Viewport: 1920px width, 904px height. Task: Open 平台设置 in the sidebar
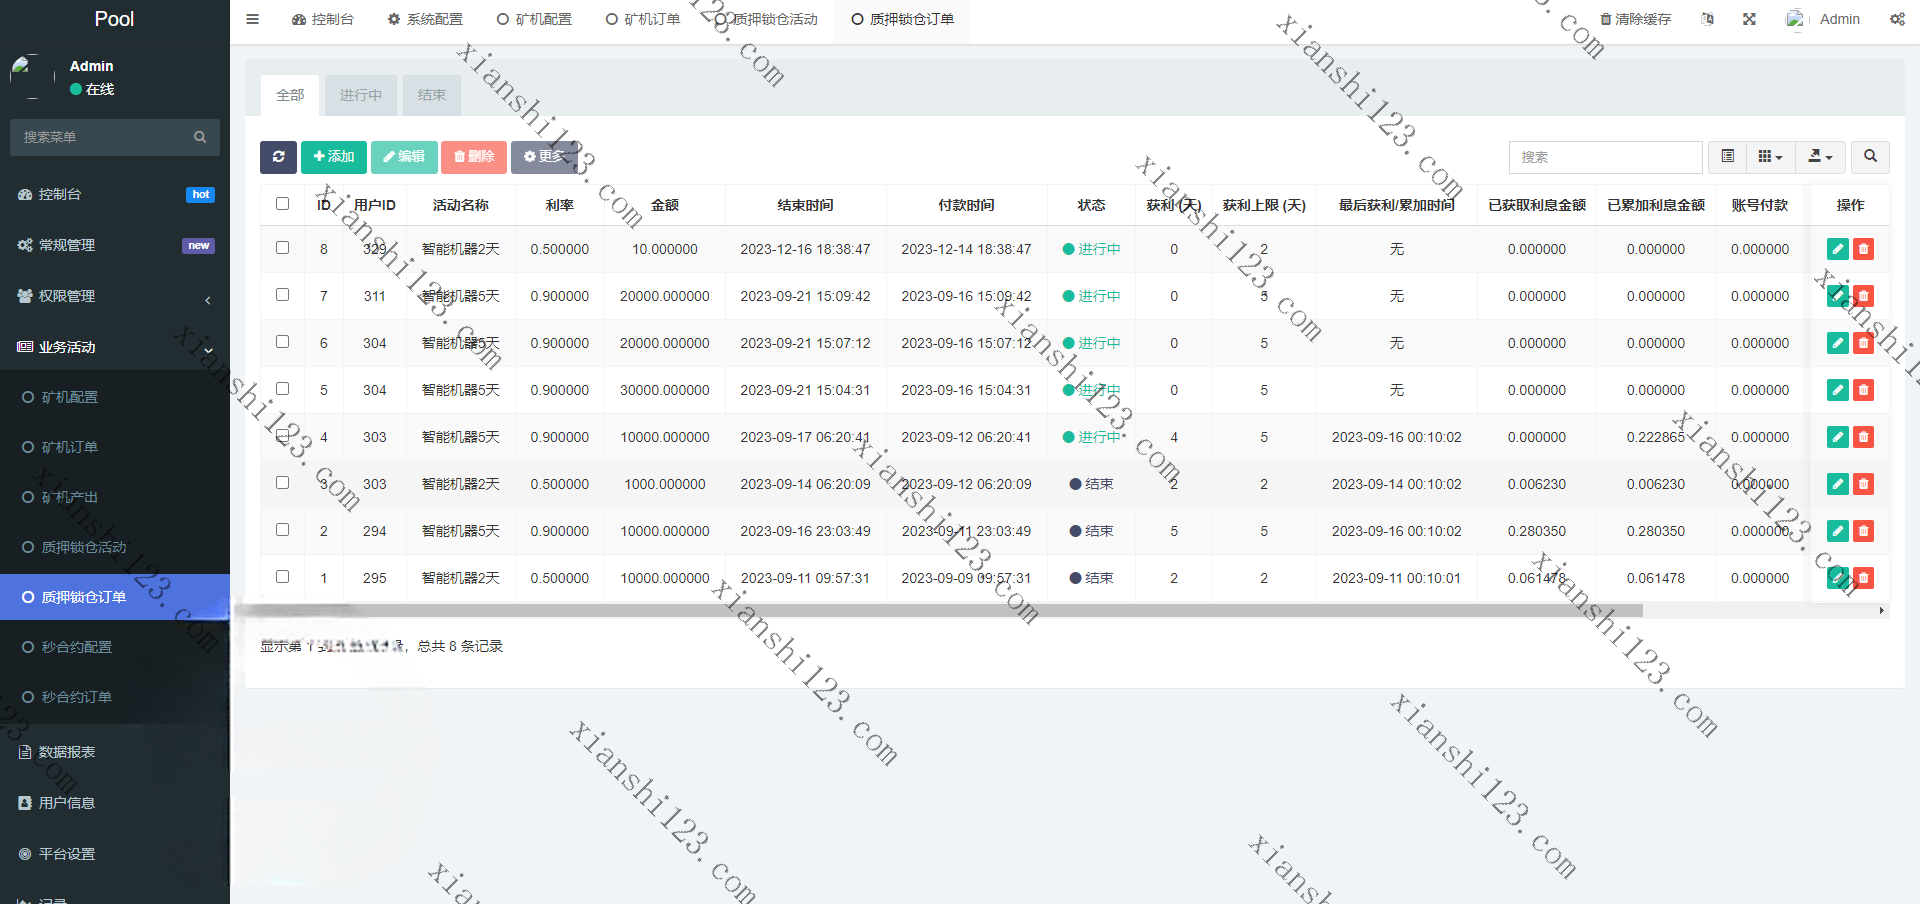(115, 854)
